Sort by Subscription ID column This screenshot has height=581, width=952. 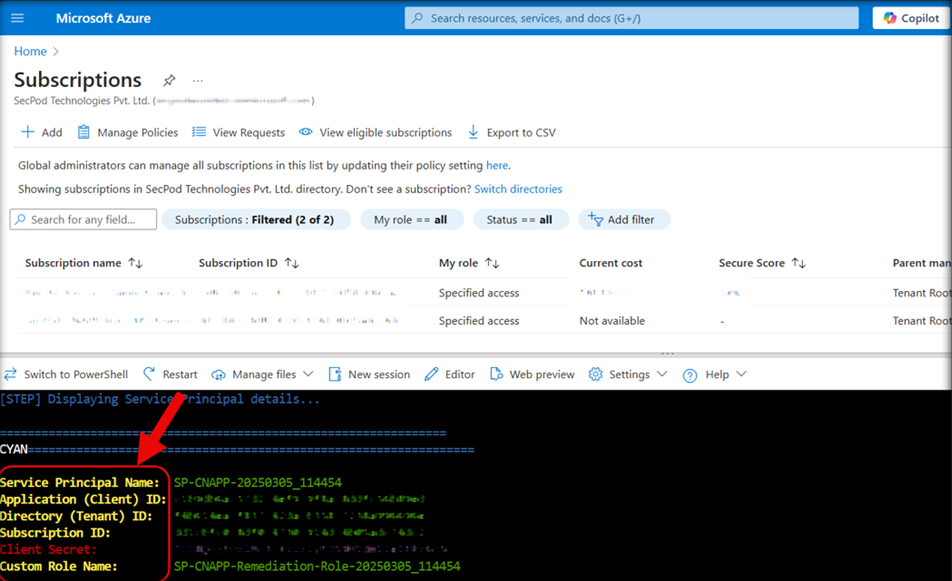click(248, 263)
